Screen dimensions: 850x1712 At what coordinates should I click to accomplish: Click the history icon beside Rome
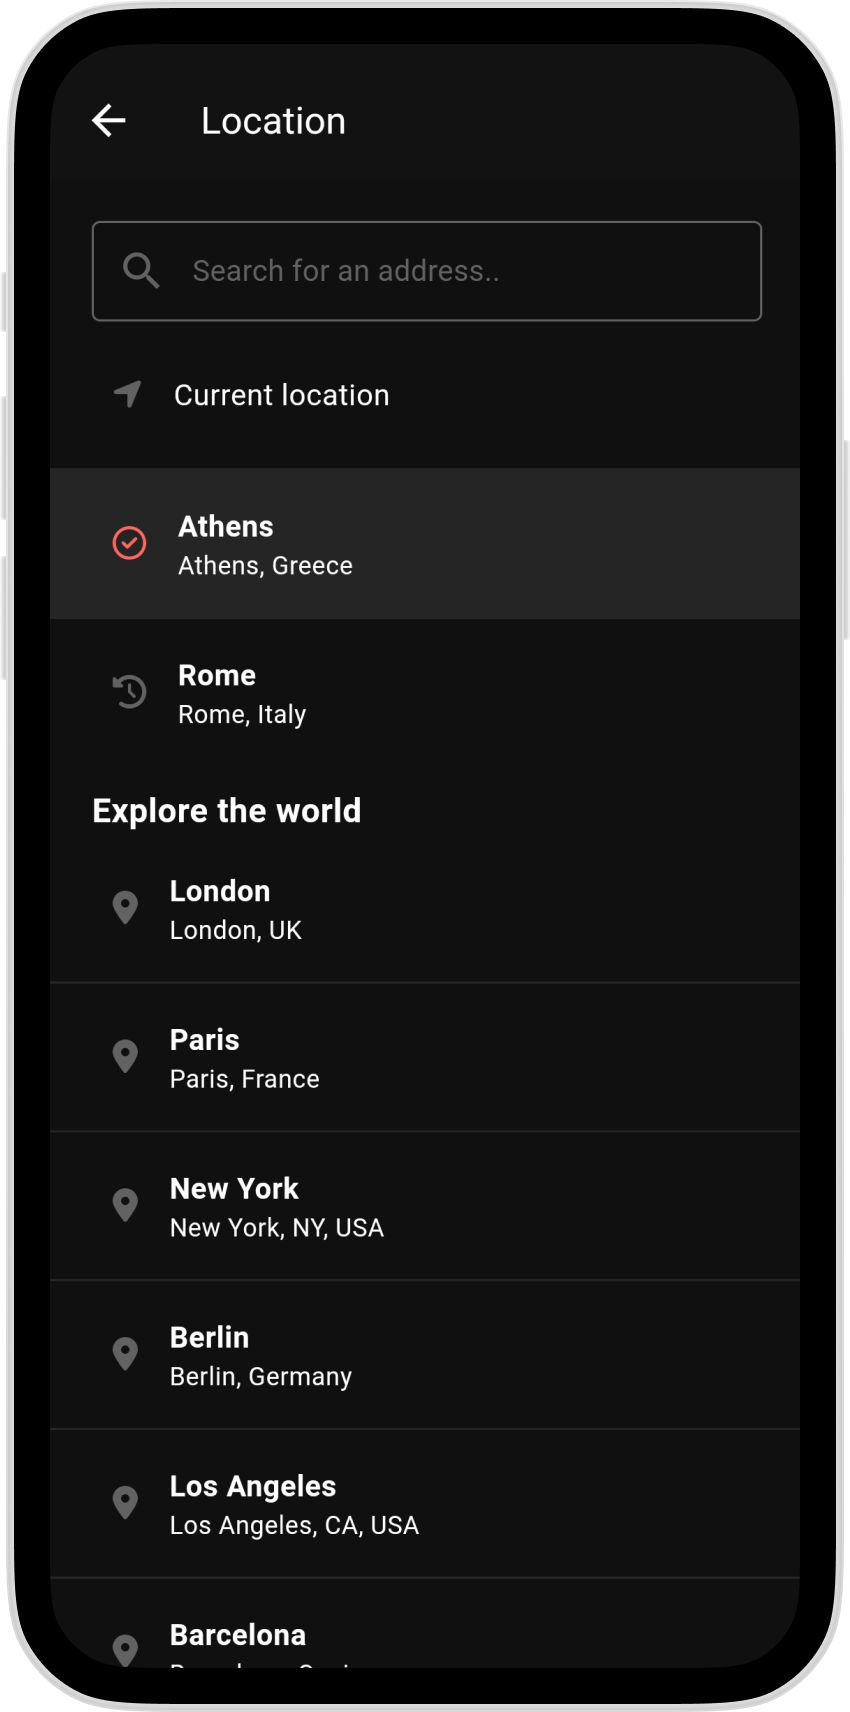129,692
